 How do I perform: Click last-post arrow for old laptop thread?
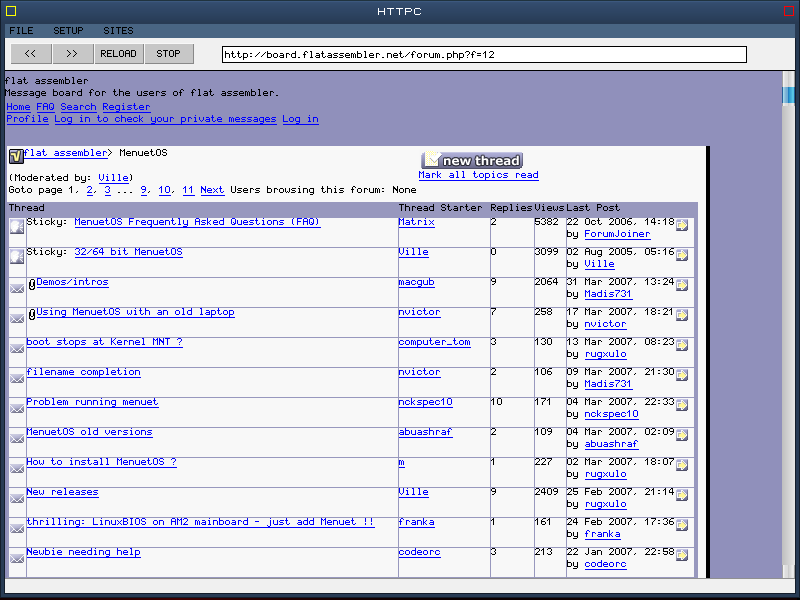tap(682, 315)
